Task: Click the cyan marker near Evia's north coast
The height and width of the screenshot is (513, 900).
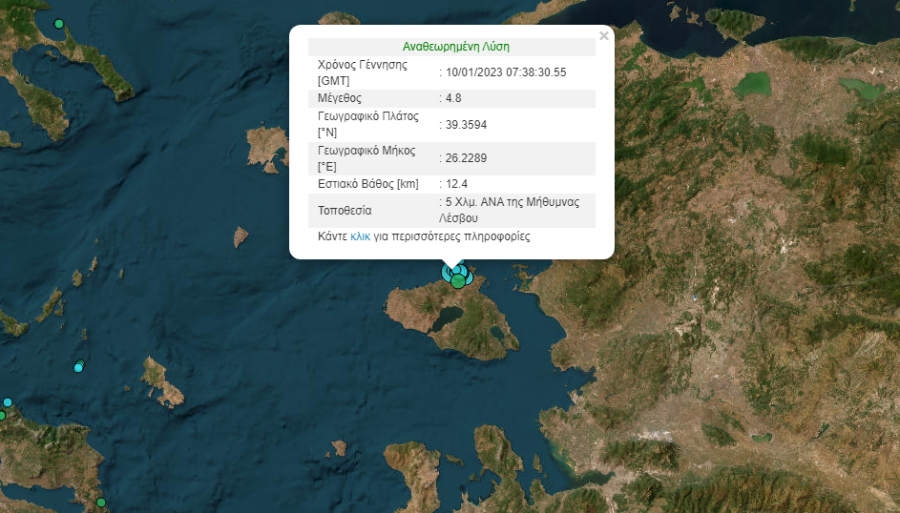Action: (x=7, y=402)
